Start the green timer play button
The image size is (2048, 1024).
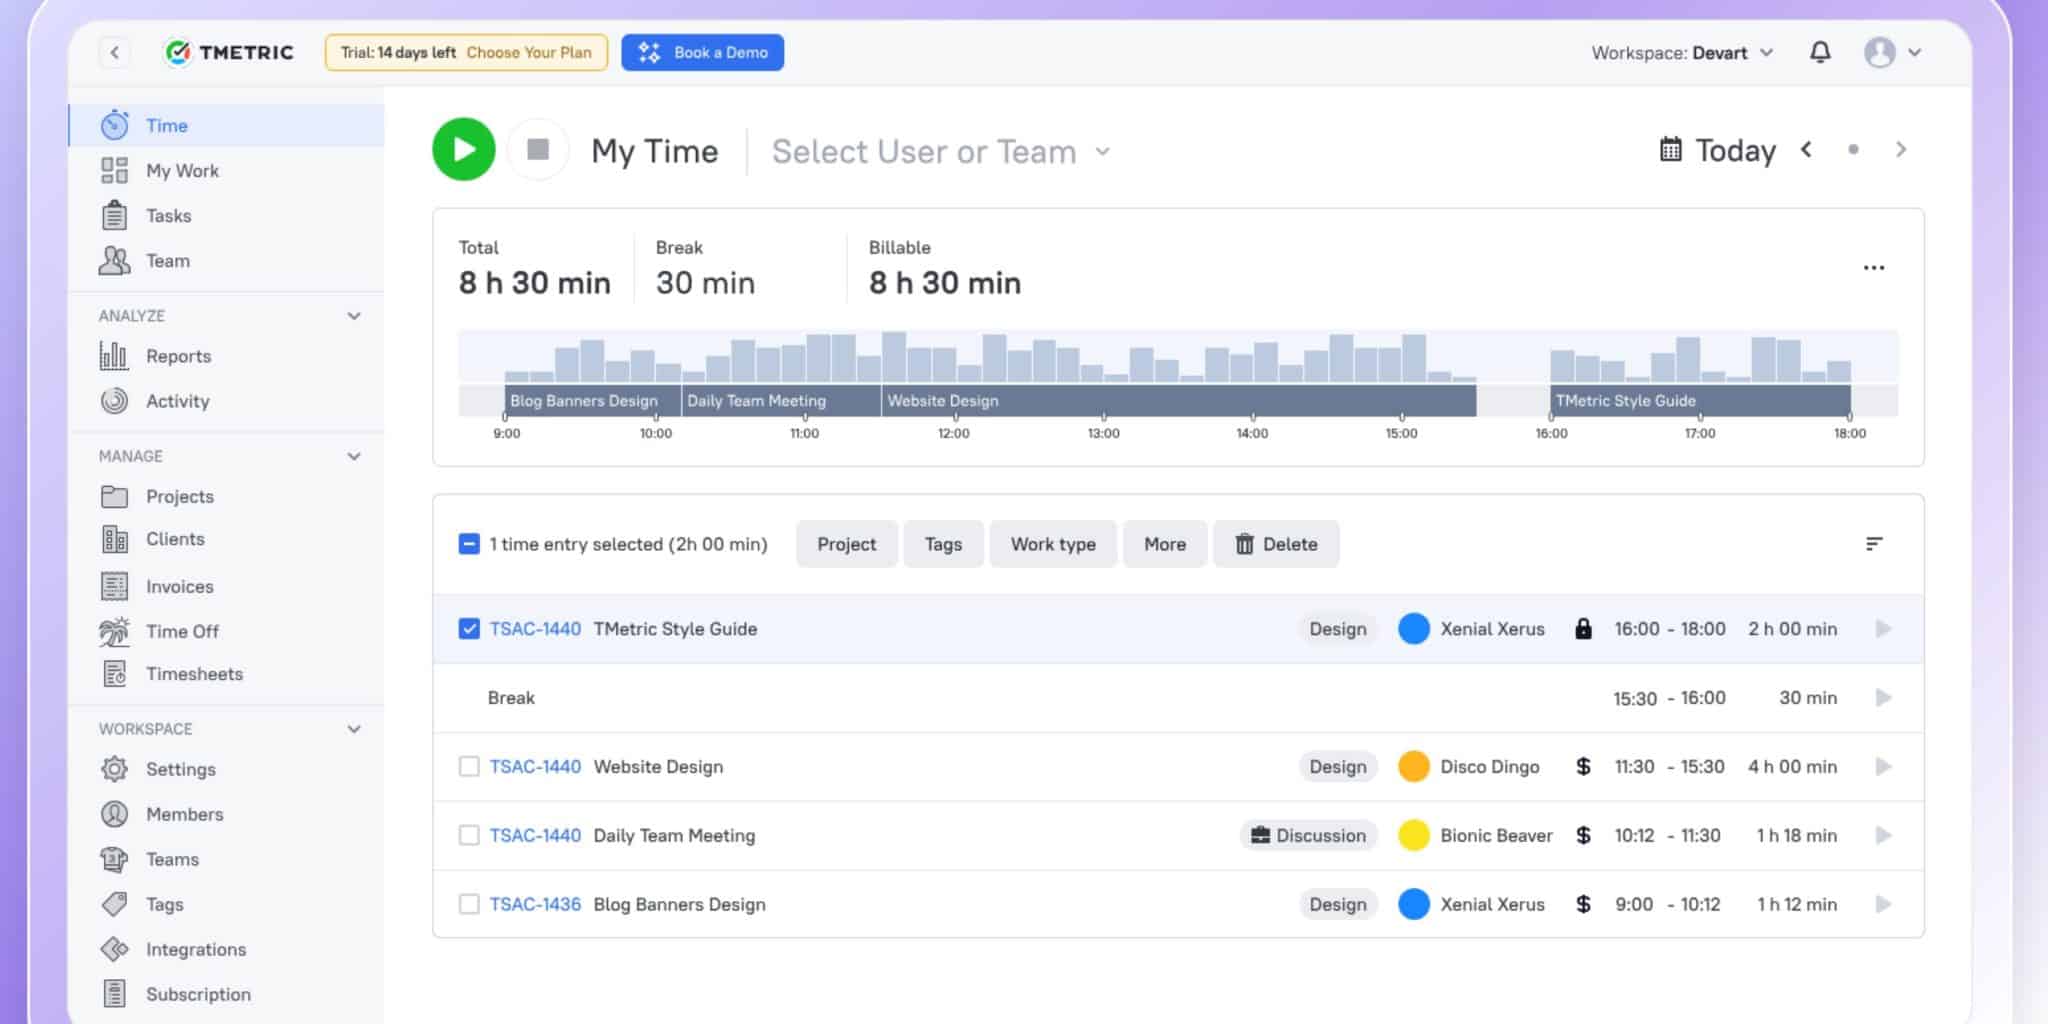point(463,150)
